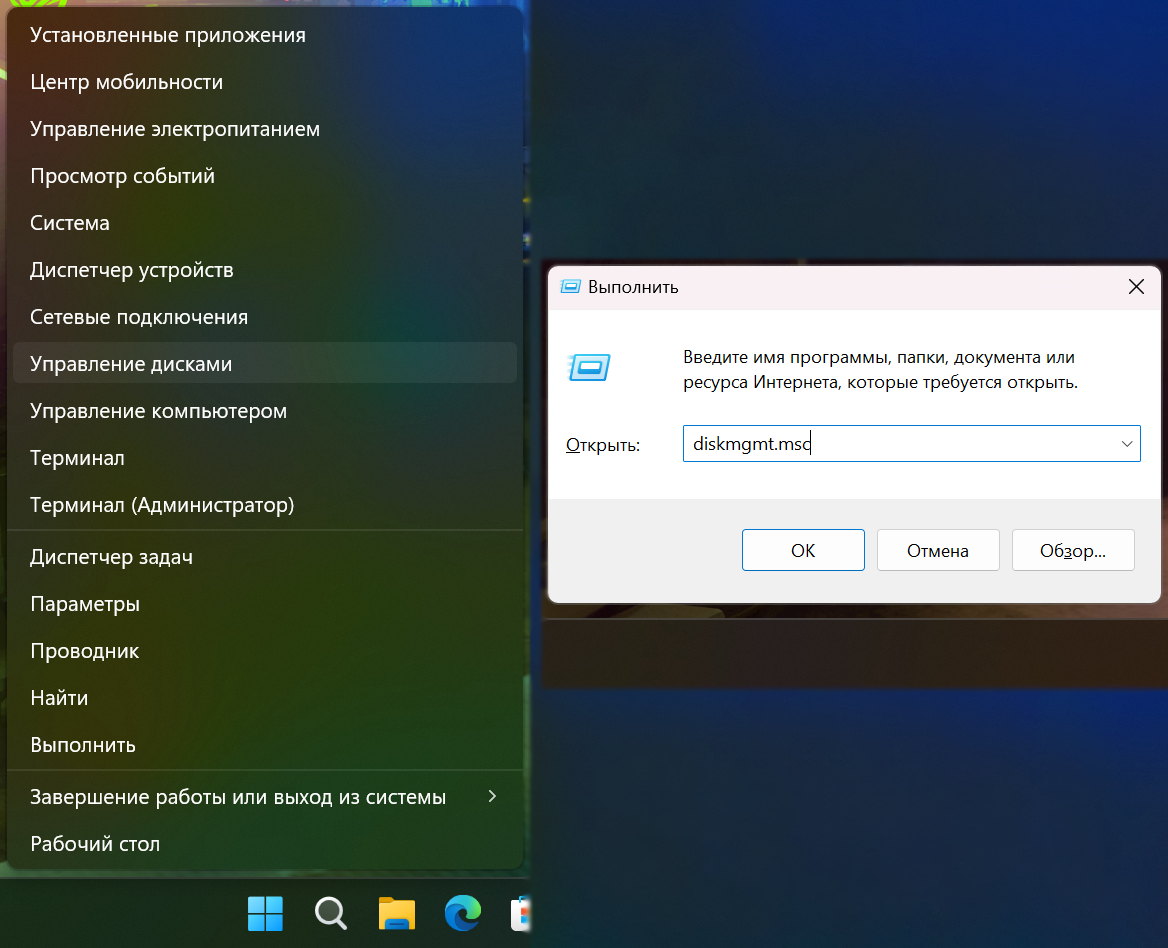Select Рабочий стол menu entry
Image resolution: width=1168 pixels, height=948 pixels.
[x=264, y=844]
